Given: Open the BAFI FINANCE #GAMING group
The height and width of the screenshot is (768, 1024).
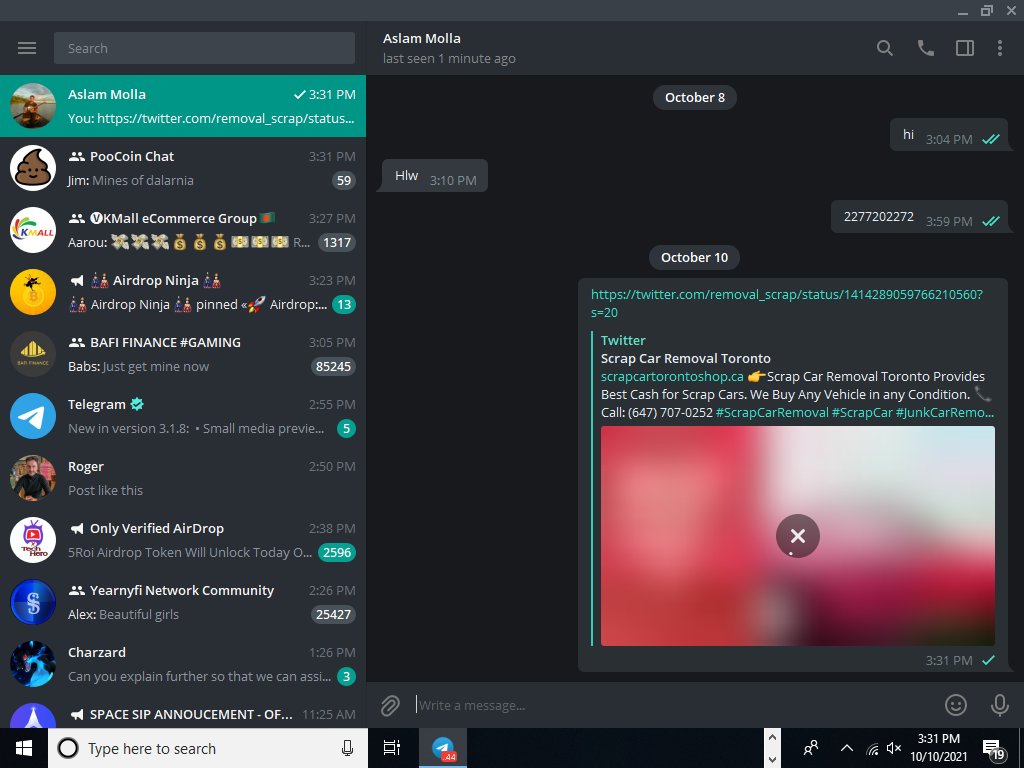Looking at the screenshot, I should [183, 354].
